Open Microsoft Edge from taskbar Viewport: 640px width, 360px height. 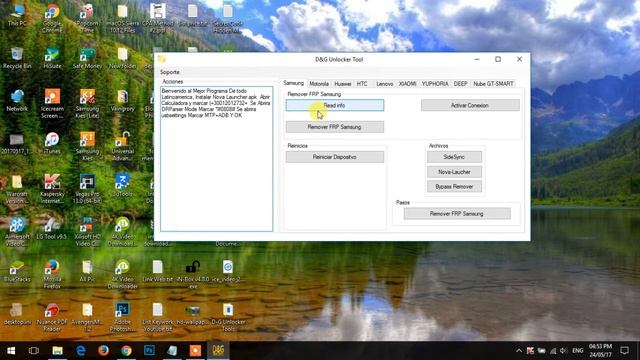tap(80, 350)
